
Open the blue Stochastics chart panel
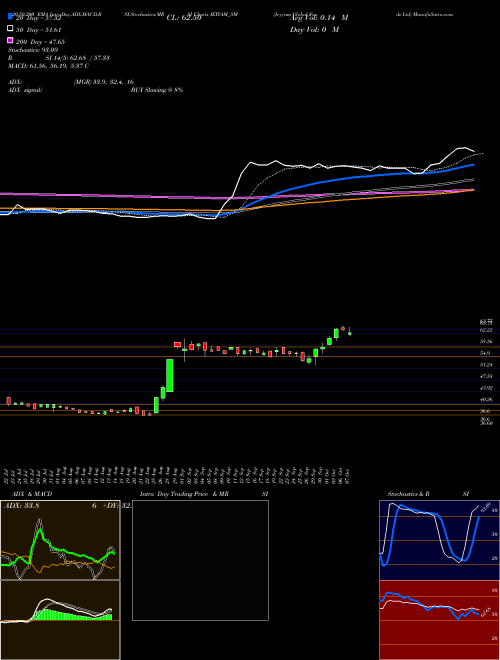coord(439,540)
